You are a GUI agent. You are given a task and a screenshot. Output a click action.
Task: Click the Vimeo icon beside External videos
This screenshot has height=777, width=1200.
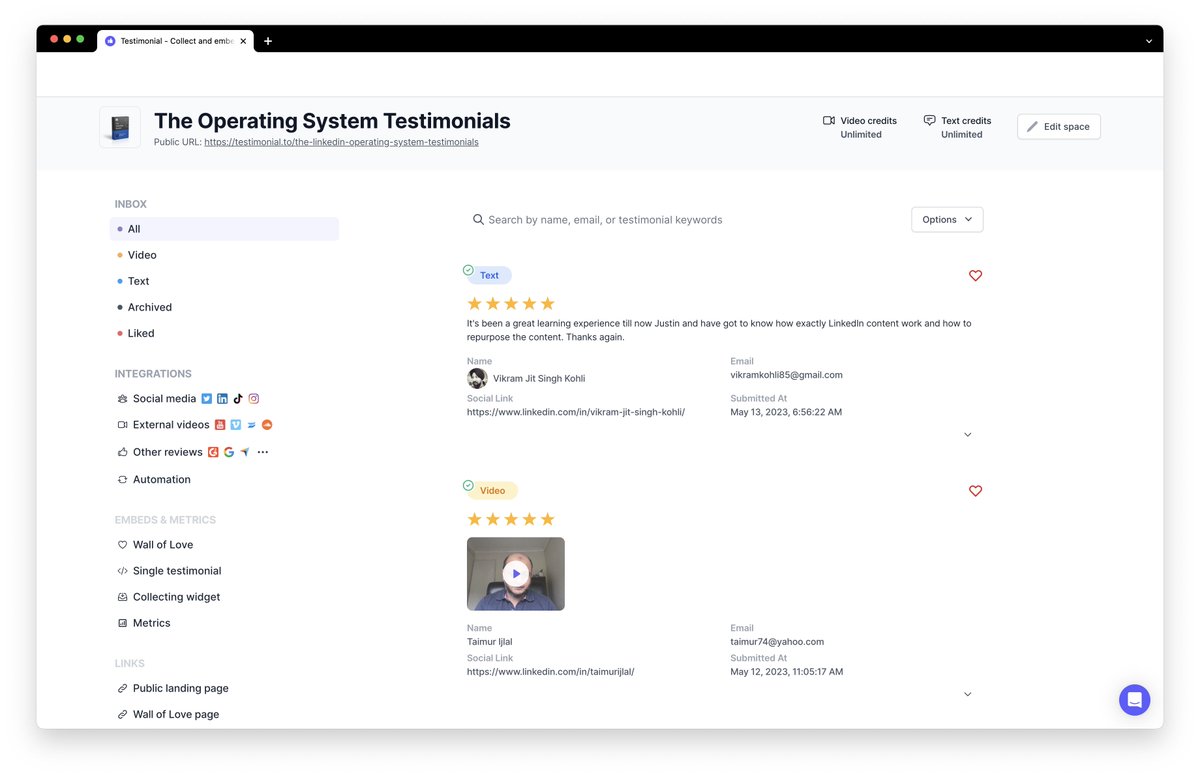pyautogui.click(x=236, y=425)
